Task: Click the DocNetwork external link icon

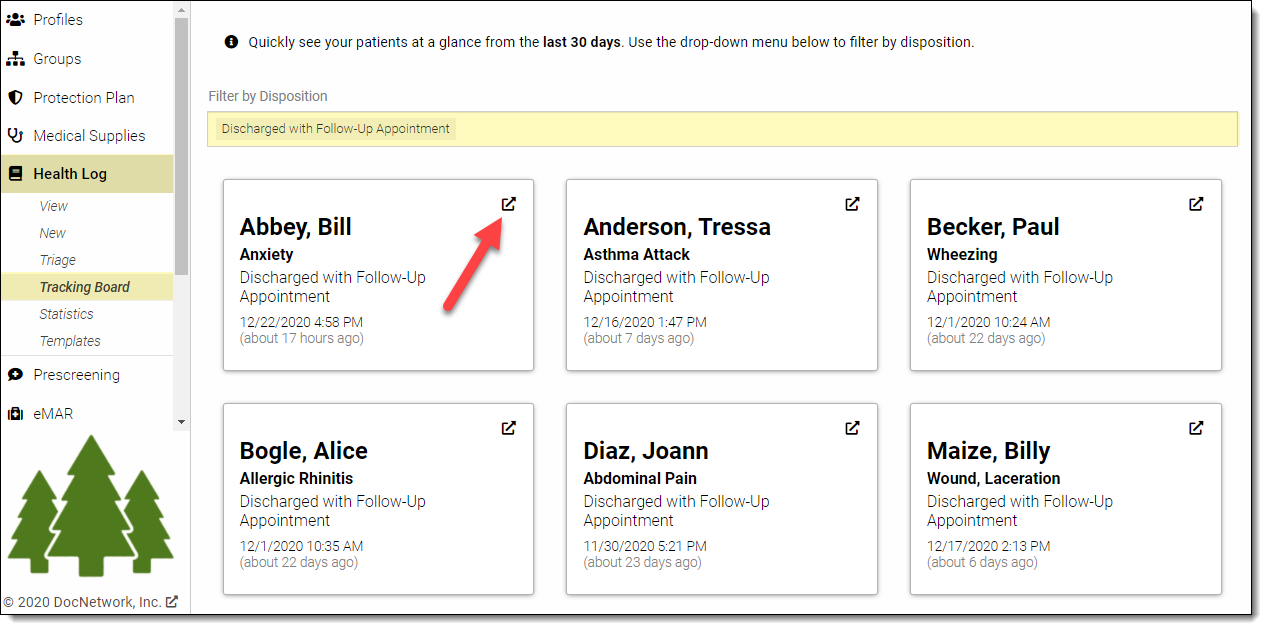Action: coord(172,602)
